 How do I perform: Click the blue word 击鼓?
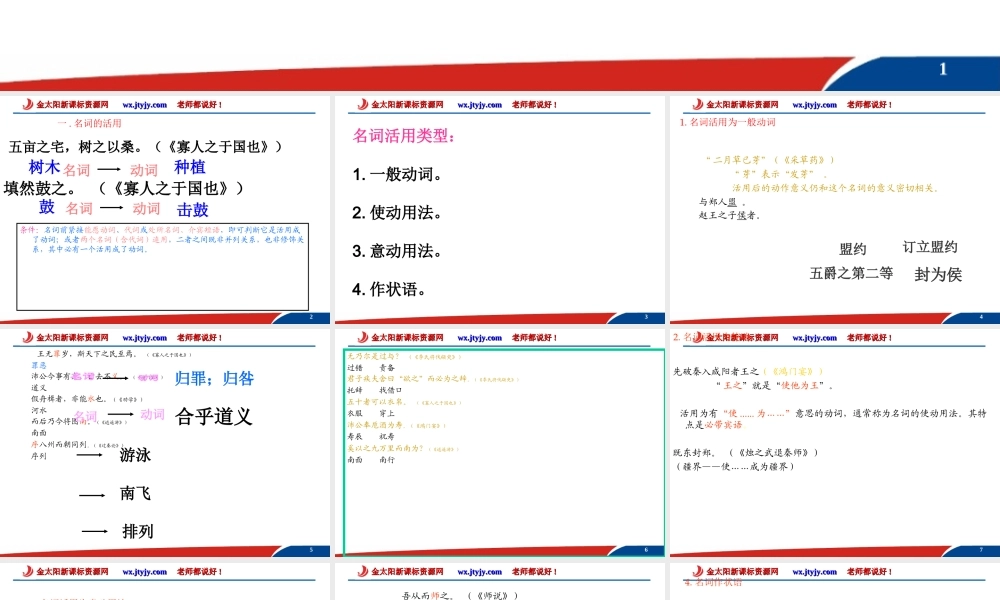coord(193,209)
